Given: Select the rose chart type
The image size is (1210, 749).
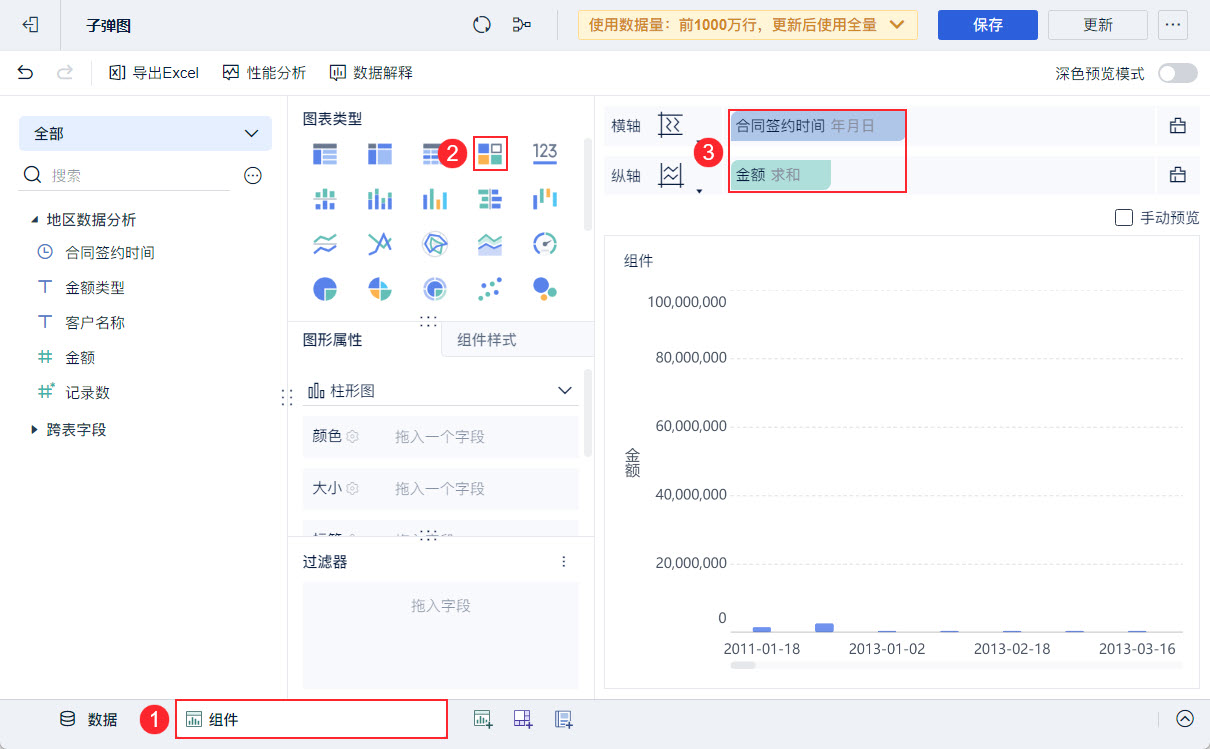Looking at the screenshot, I should (x=380, y=289).
